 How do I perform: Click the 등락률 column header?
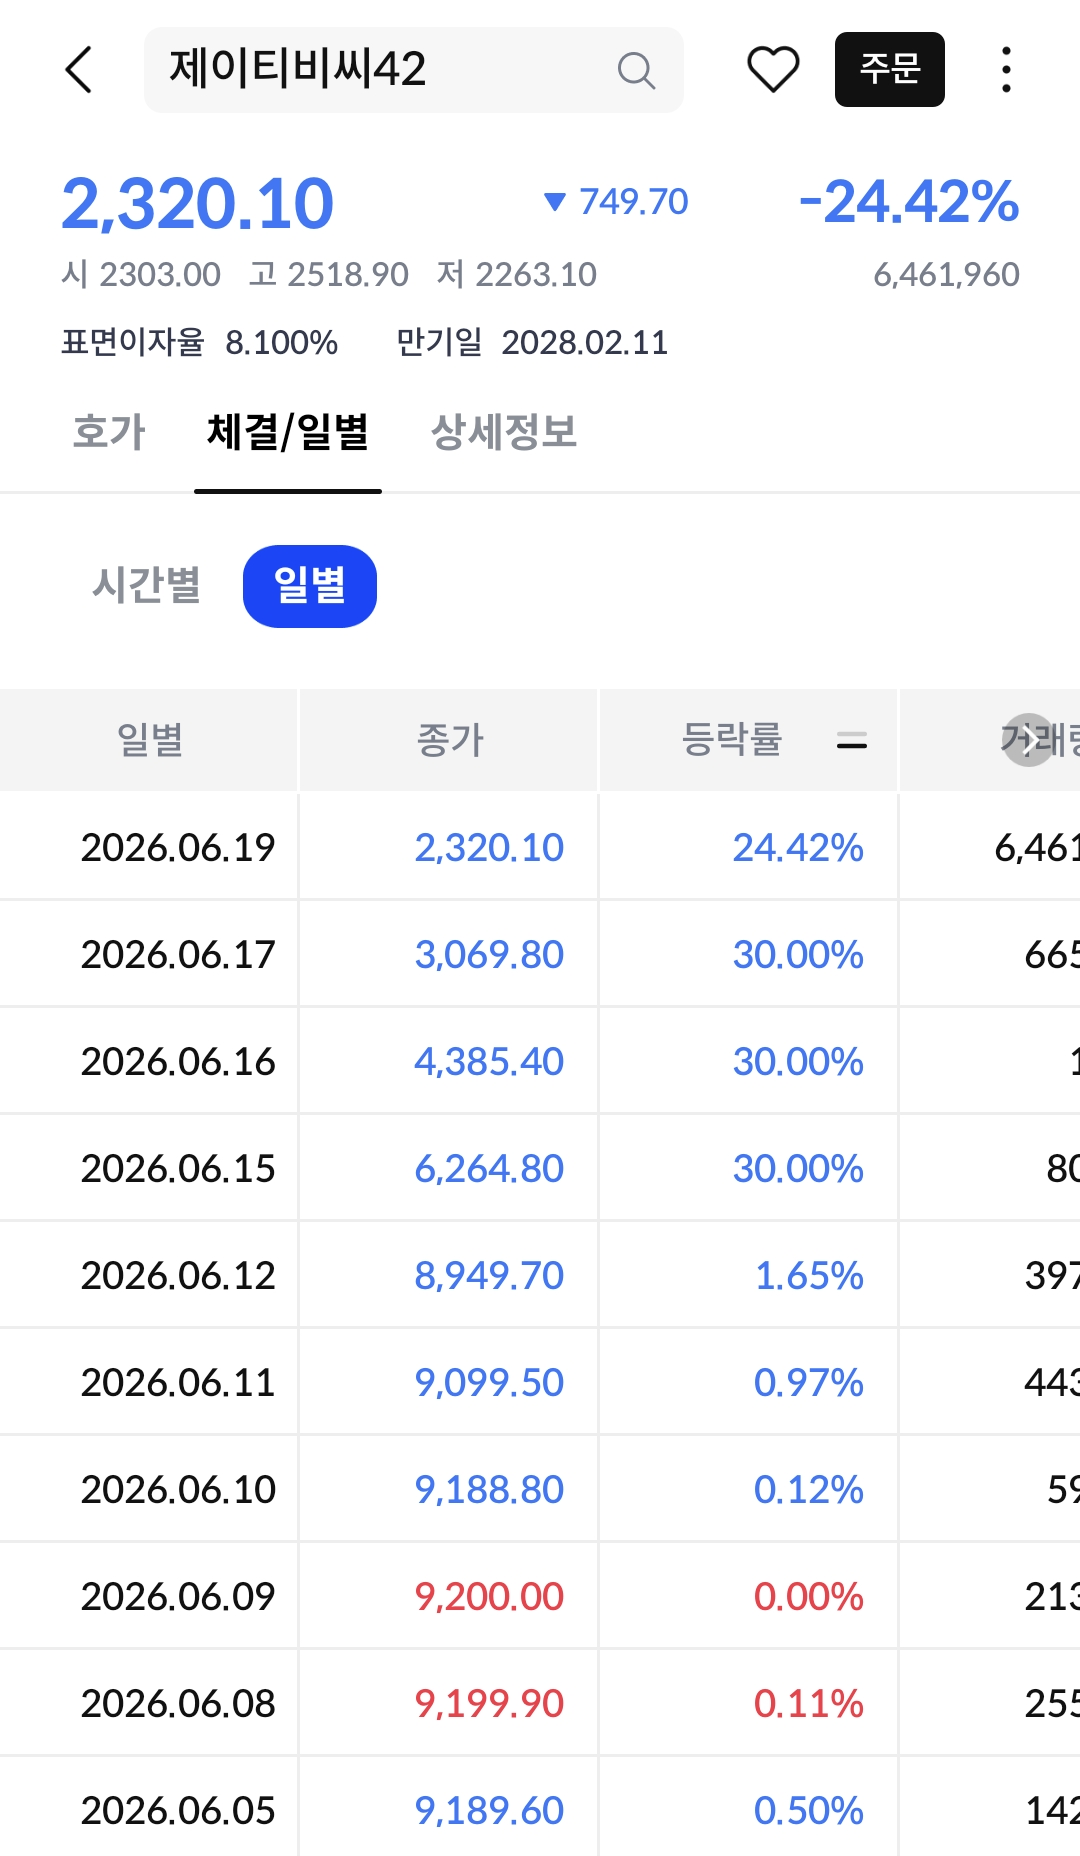pyautogui.click(x=732, y=740)
